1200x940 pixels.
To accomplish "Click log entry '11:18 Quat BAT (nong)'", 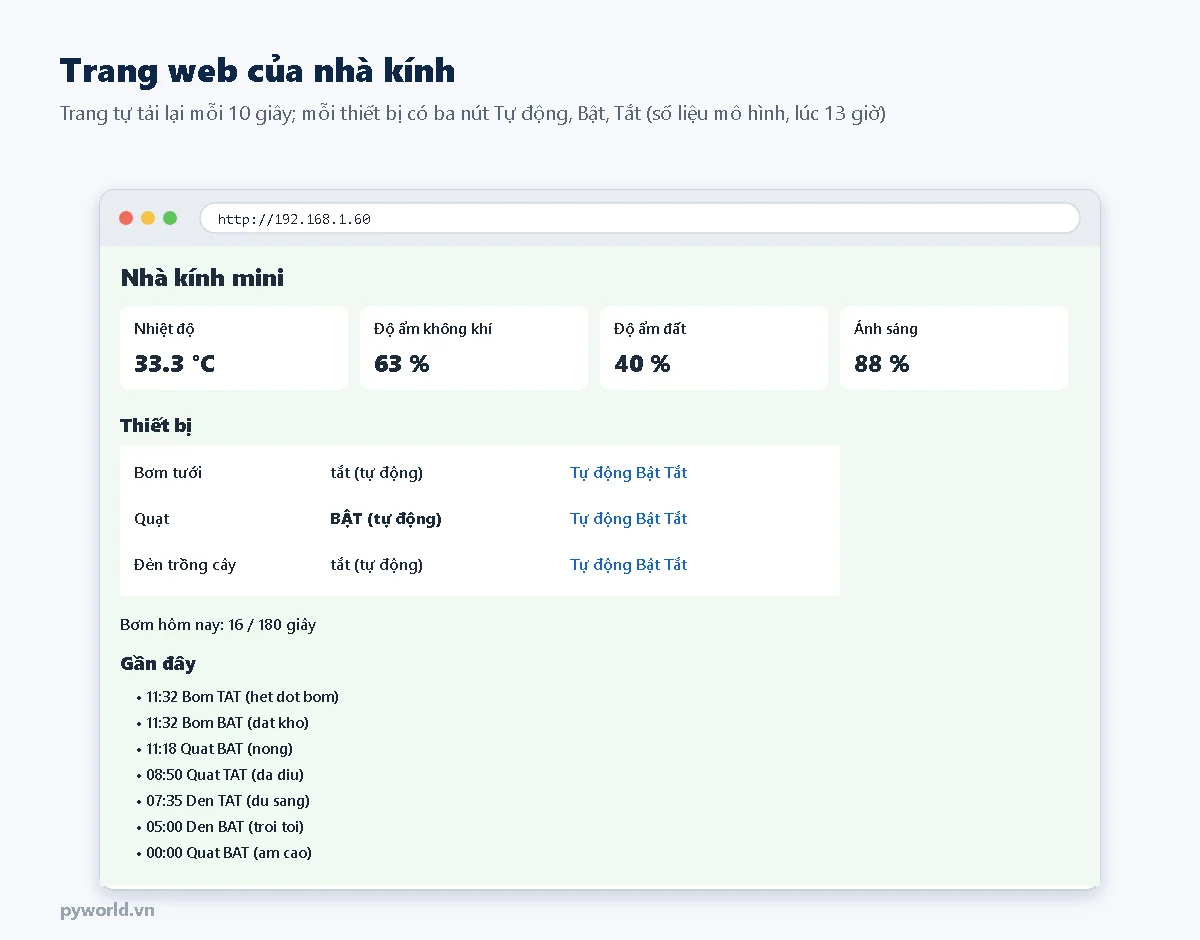I will click(219, 749).
